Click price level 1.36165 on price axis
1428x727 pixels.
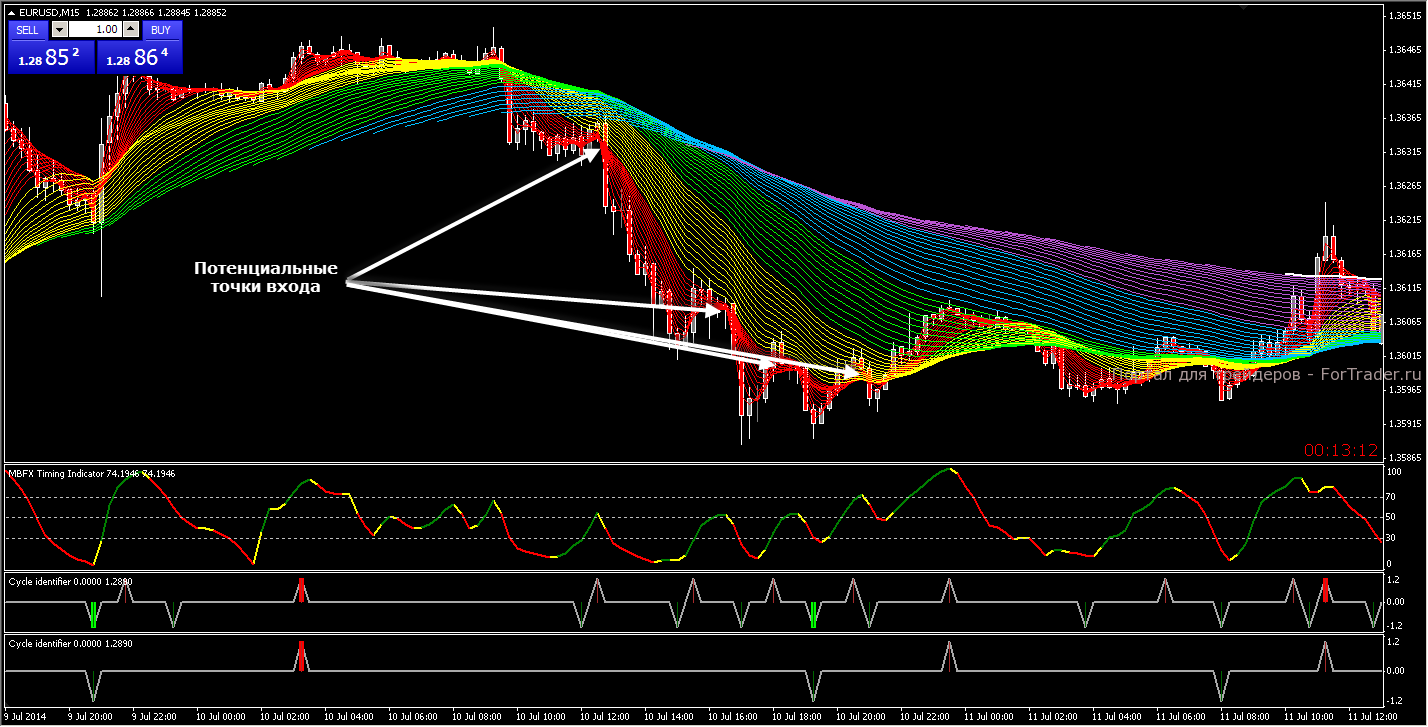pyautogui.click(x=1404, y=254)
